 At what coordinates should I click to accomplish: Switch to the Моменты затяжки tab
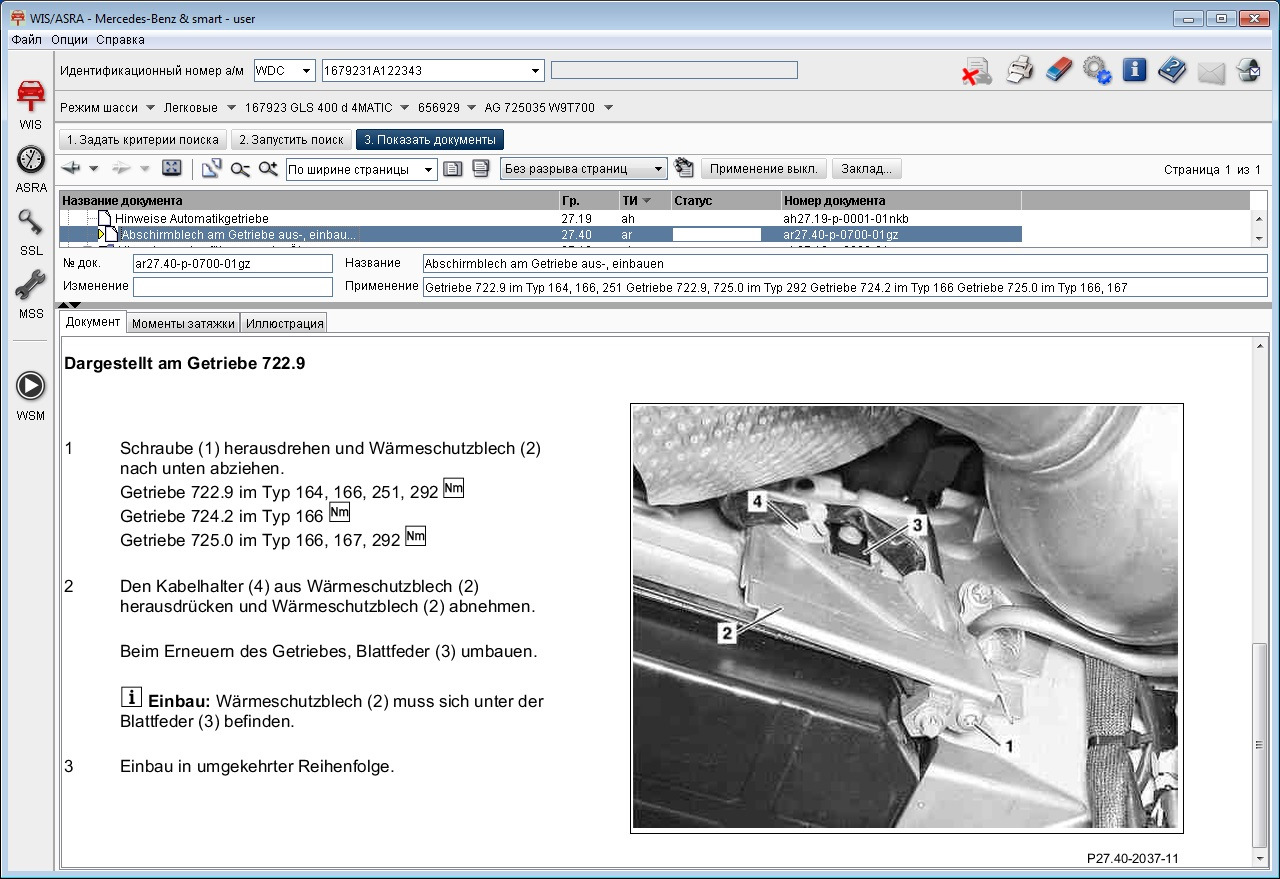click(x=183, y=323)
